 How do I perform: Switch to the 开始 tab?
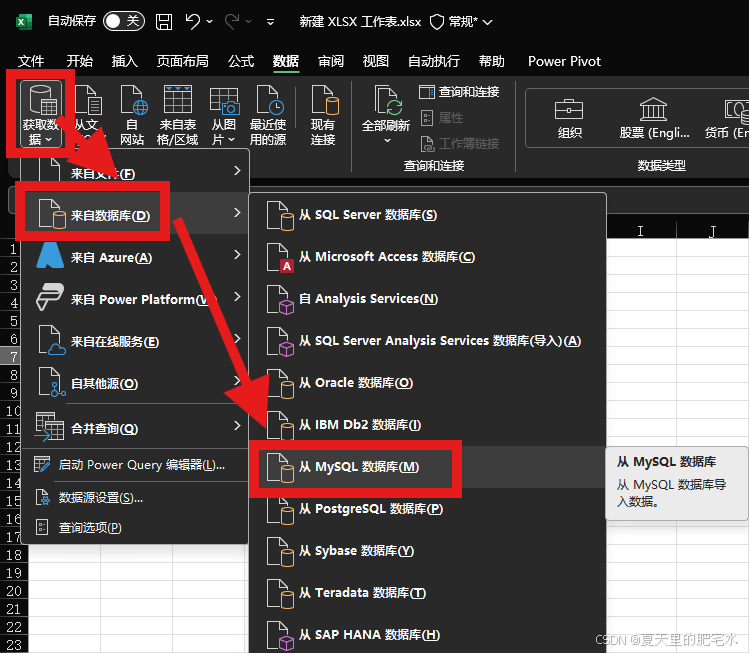pyautogui.click(x=79, y=61)
